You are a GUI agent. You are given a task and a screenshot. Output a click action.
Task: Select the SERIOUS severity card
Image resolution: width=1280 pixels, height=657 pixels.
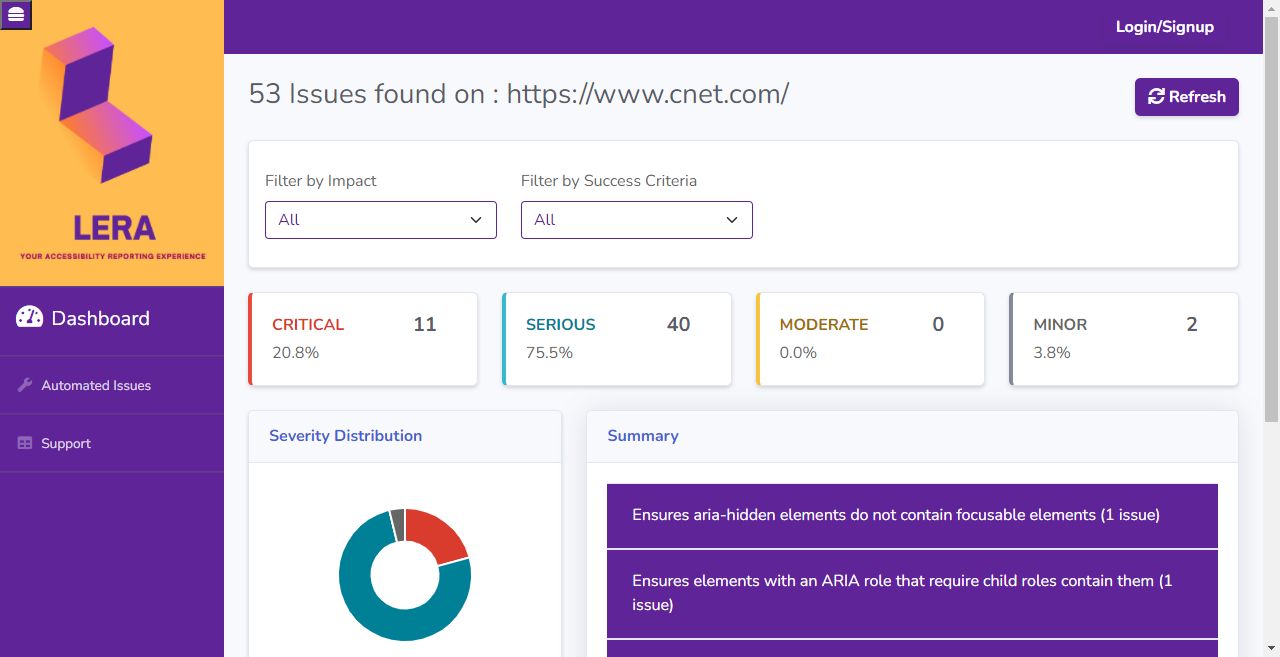[x=616, y=338]
